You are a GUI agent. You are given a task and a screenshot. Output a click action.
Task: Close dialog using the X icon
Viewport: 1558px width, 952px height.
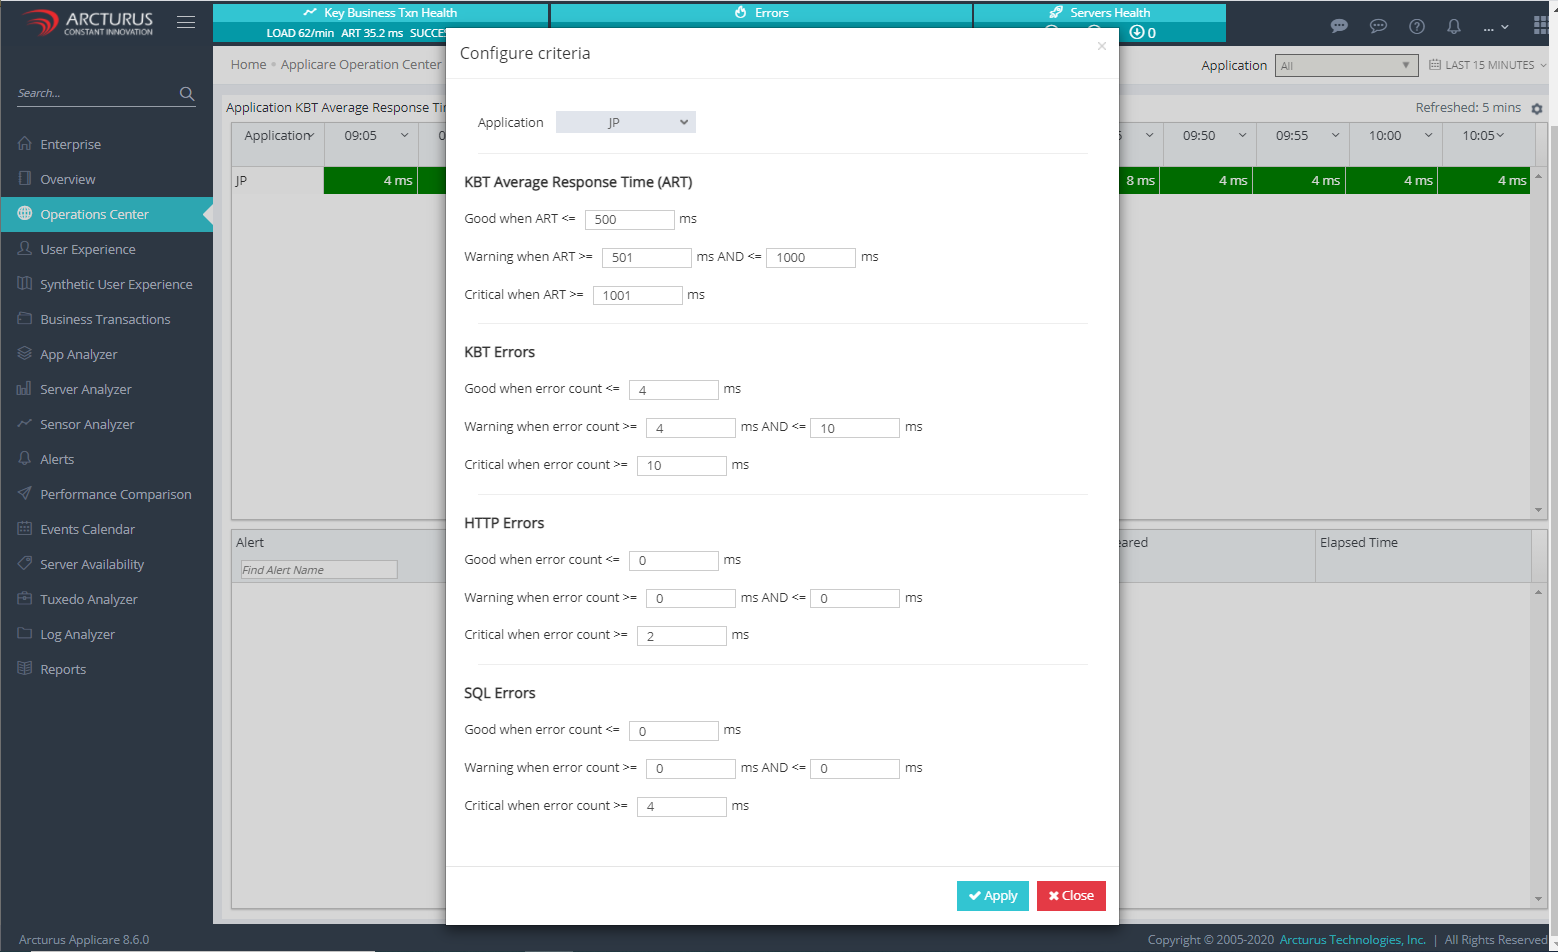(1101, 46)
